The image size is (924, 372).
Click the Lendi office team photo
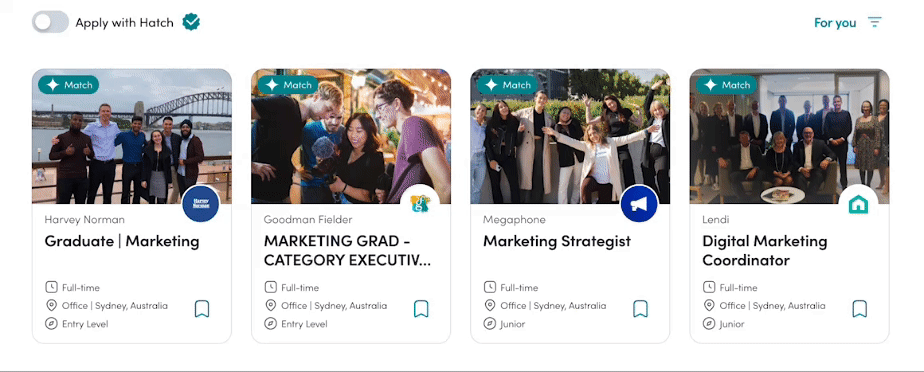coord(790,136)
